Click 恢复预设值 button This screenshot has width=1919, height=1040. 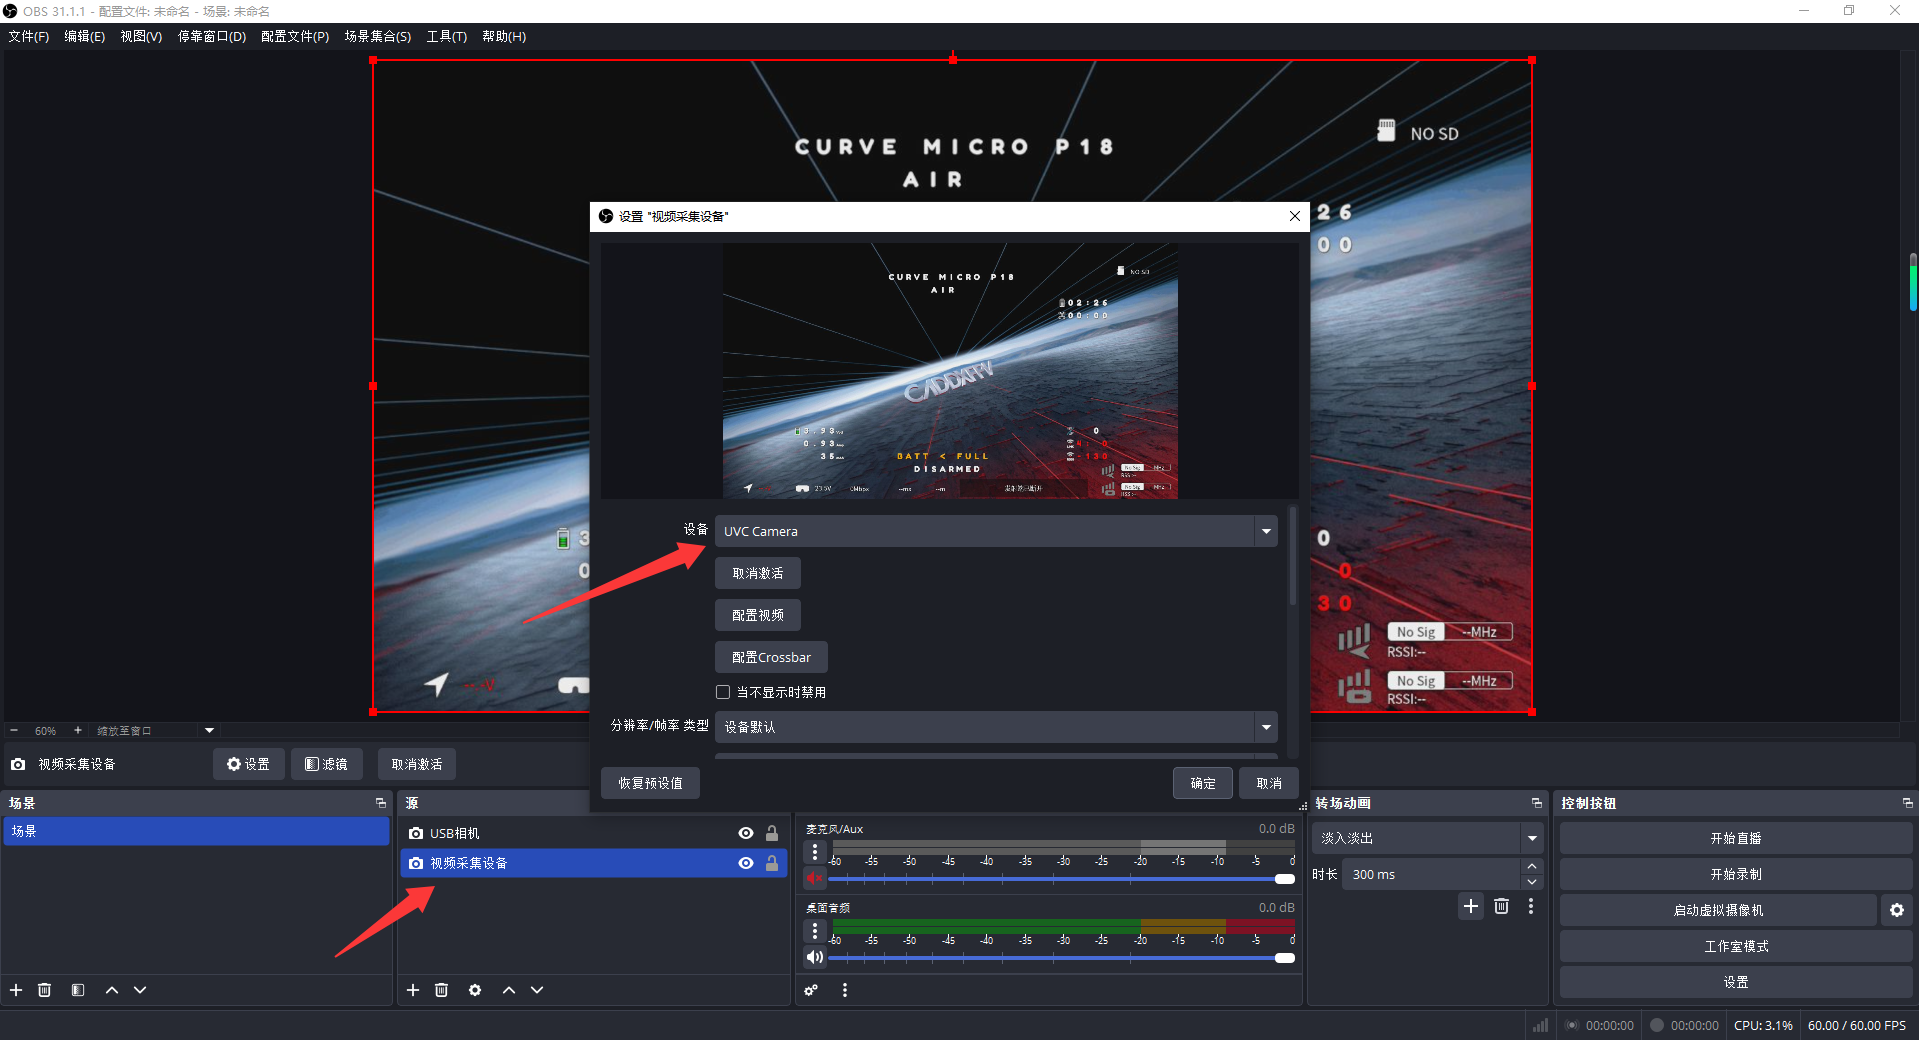pos(650,783)
